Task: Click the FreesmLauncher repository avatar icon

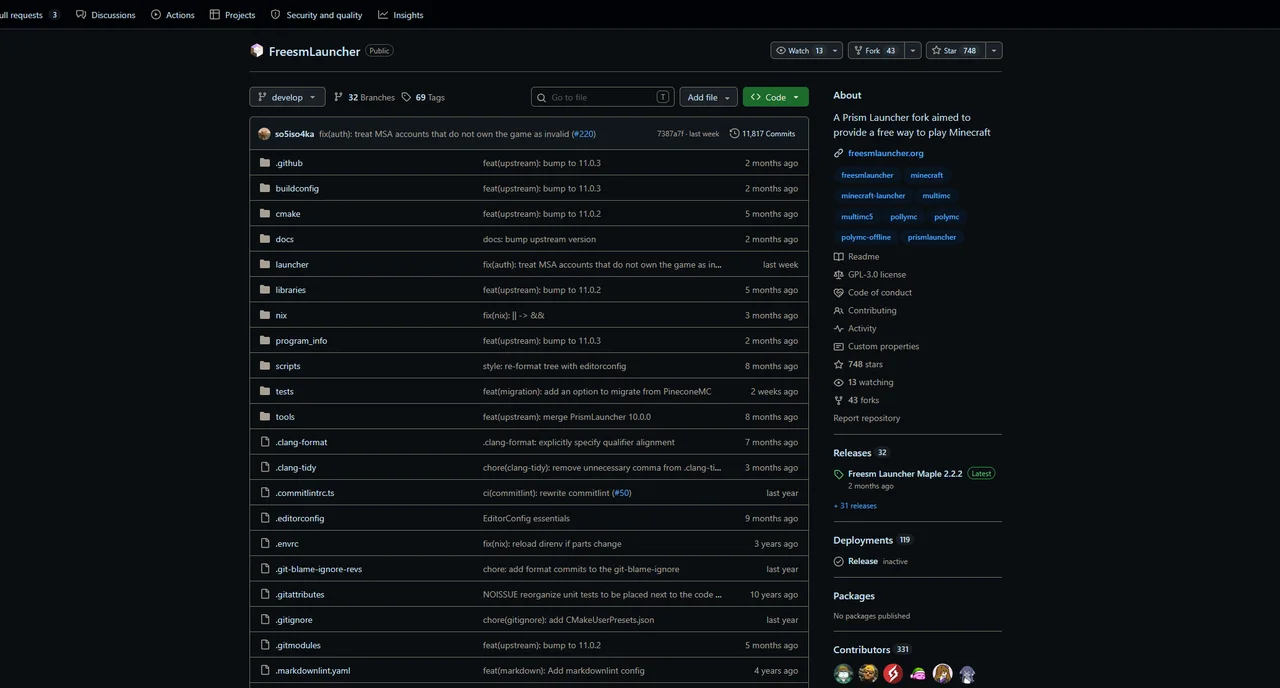Action: 257,51
